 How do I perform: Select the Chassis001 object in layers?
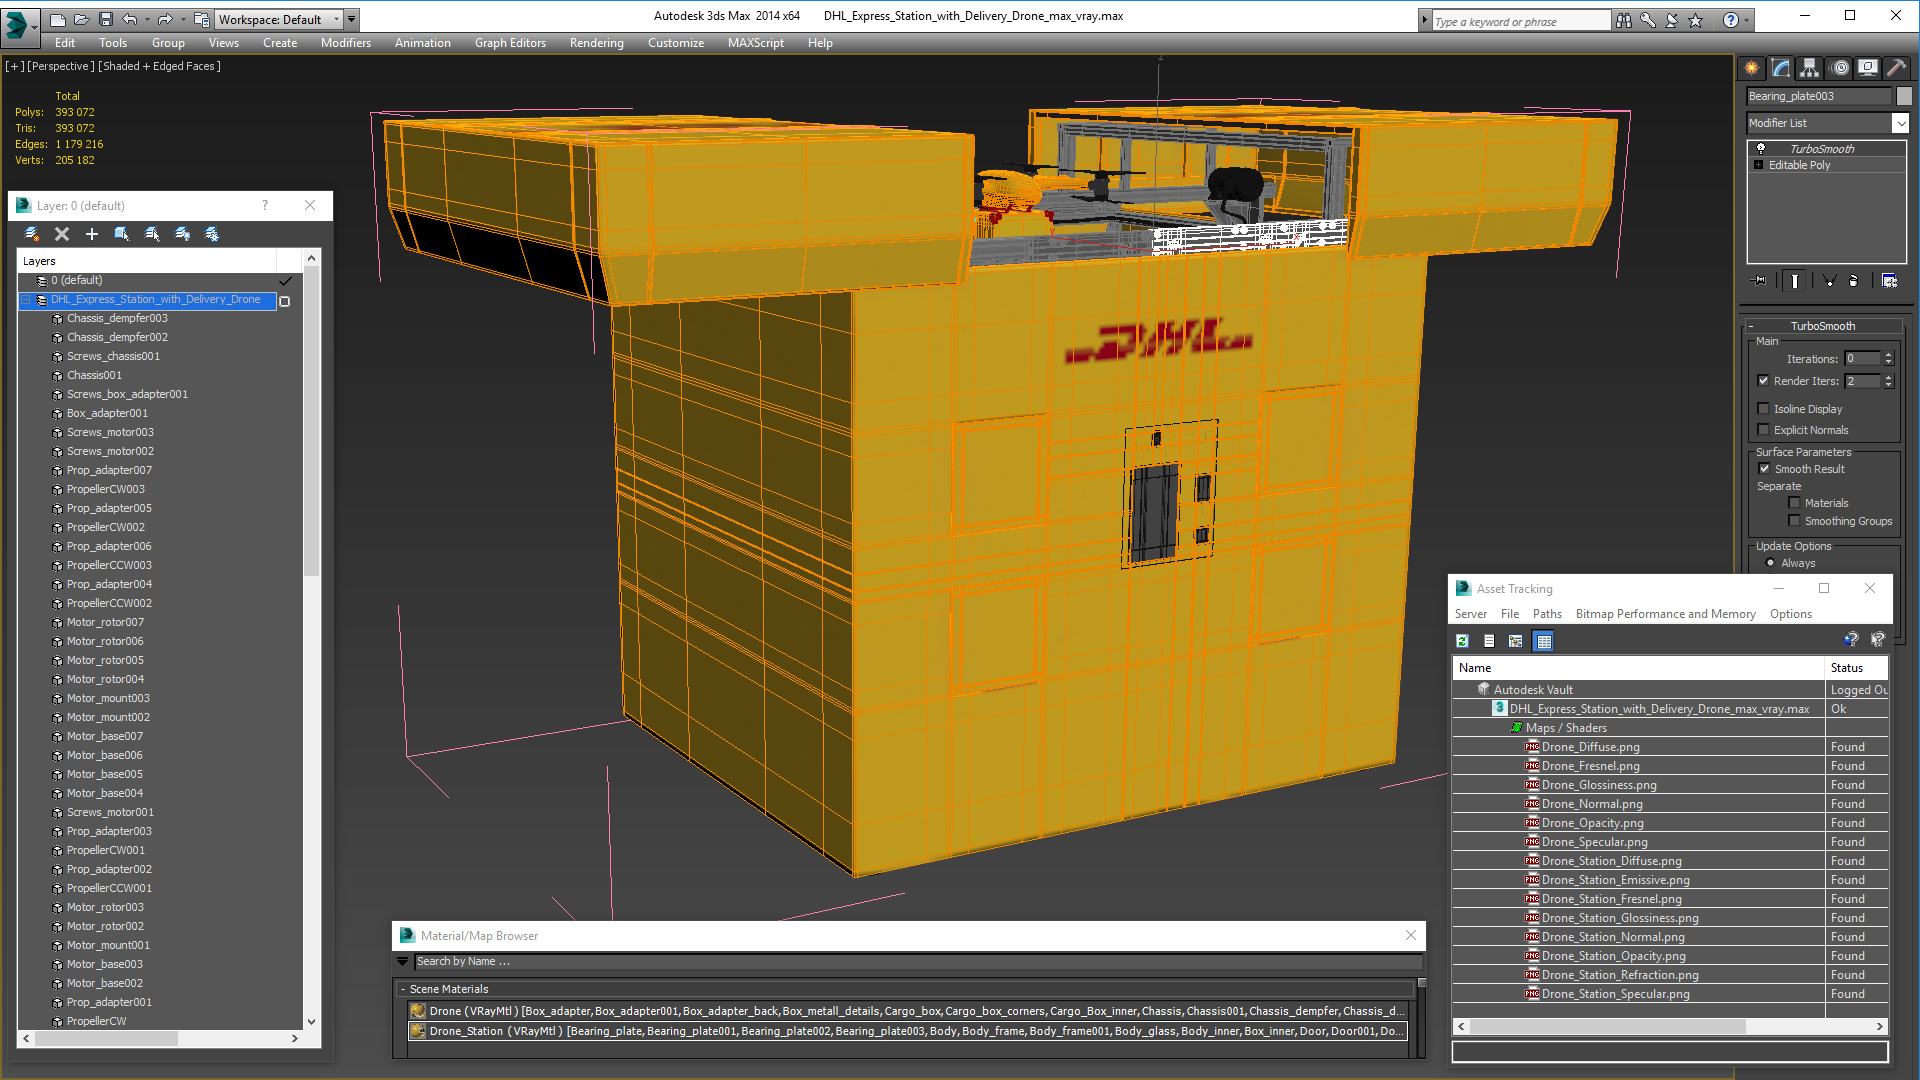[94, 376]
